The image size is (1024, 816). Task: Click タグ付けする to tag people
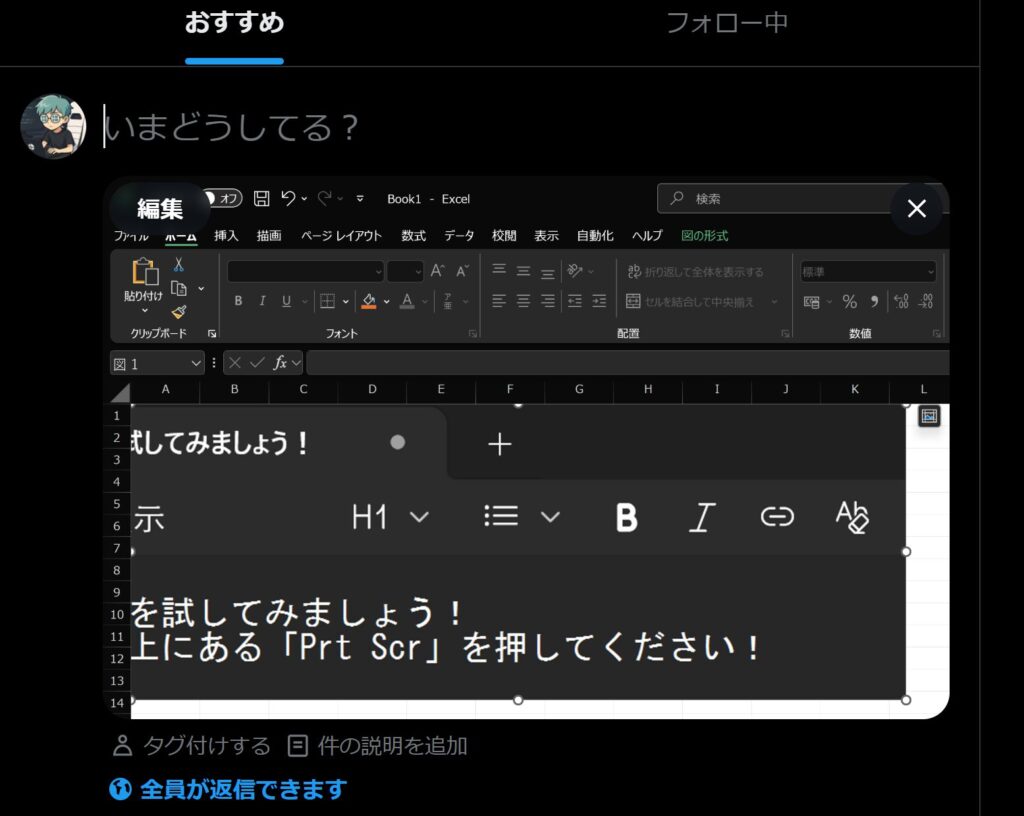point(192,746)
